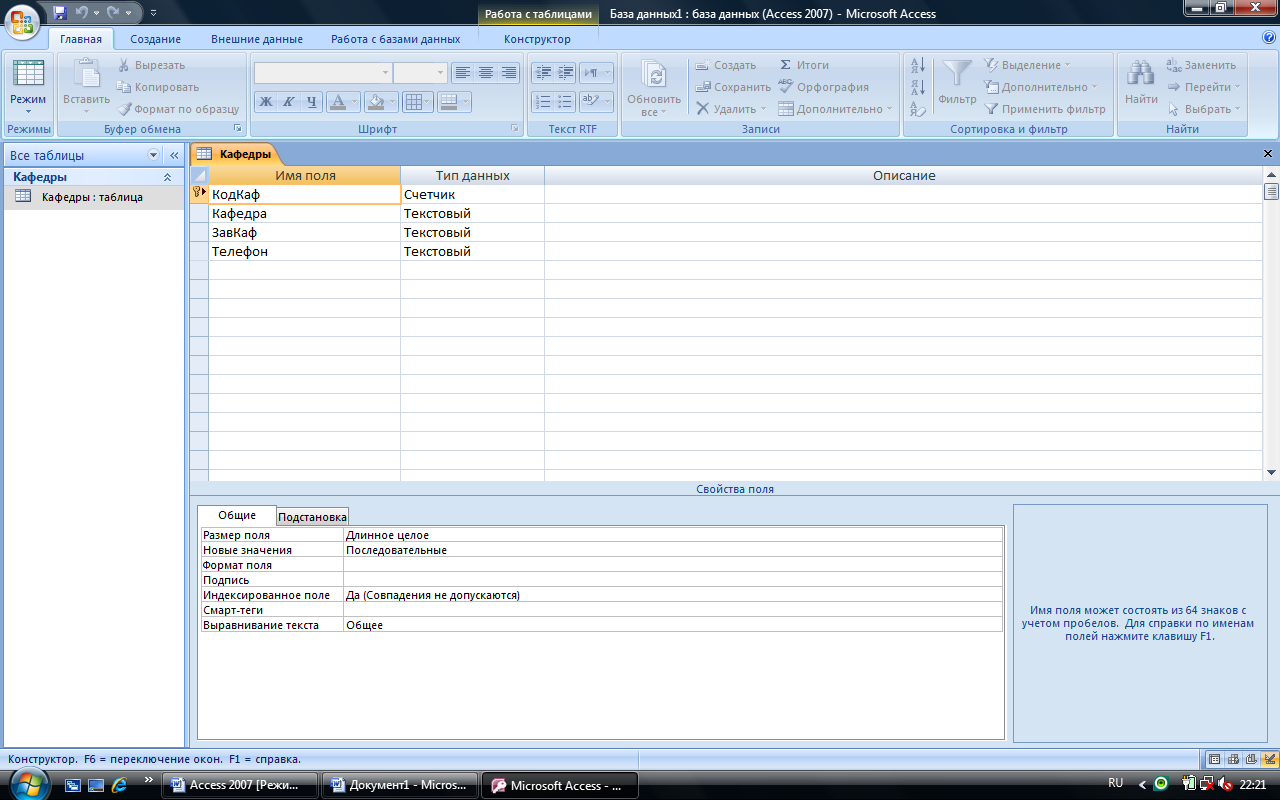Image resolution: width=1280 pixels, height=800 pixels.
Task: Open the font color button (A)
Action: point(343,102)
